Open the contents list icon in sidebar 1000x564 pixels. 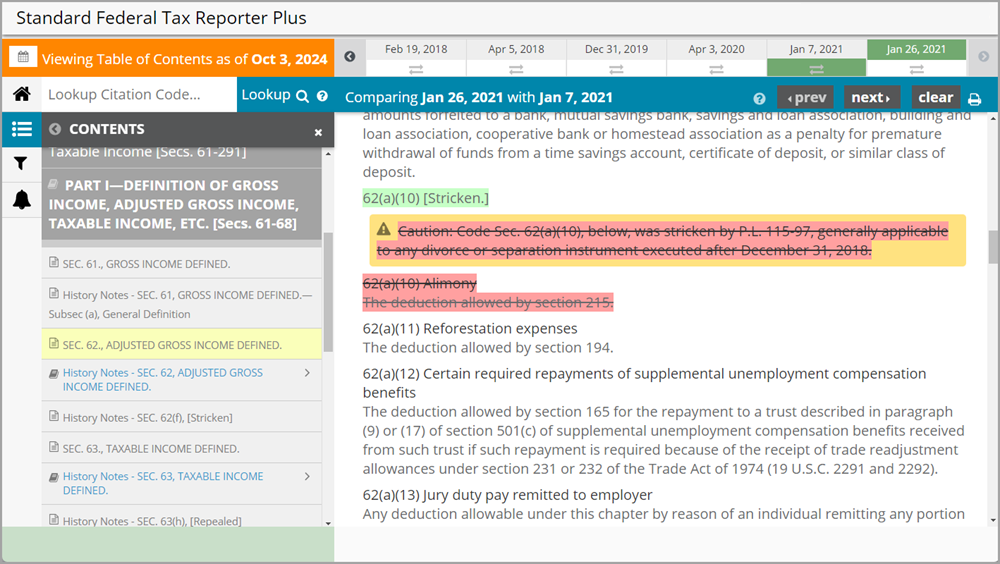[22, 130]
